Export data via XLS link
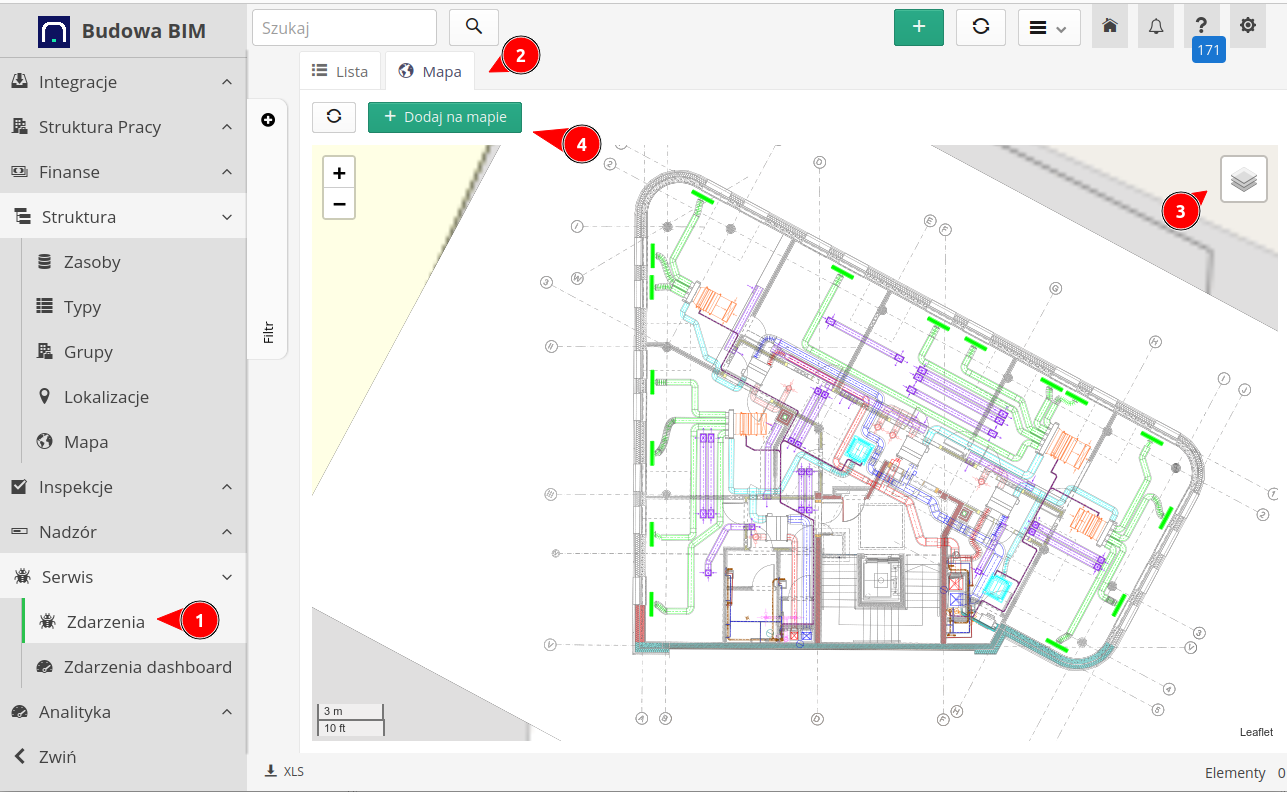 pos(284,771)
